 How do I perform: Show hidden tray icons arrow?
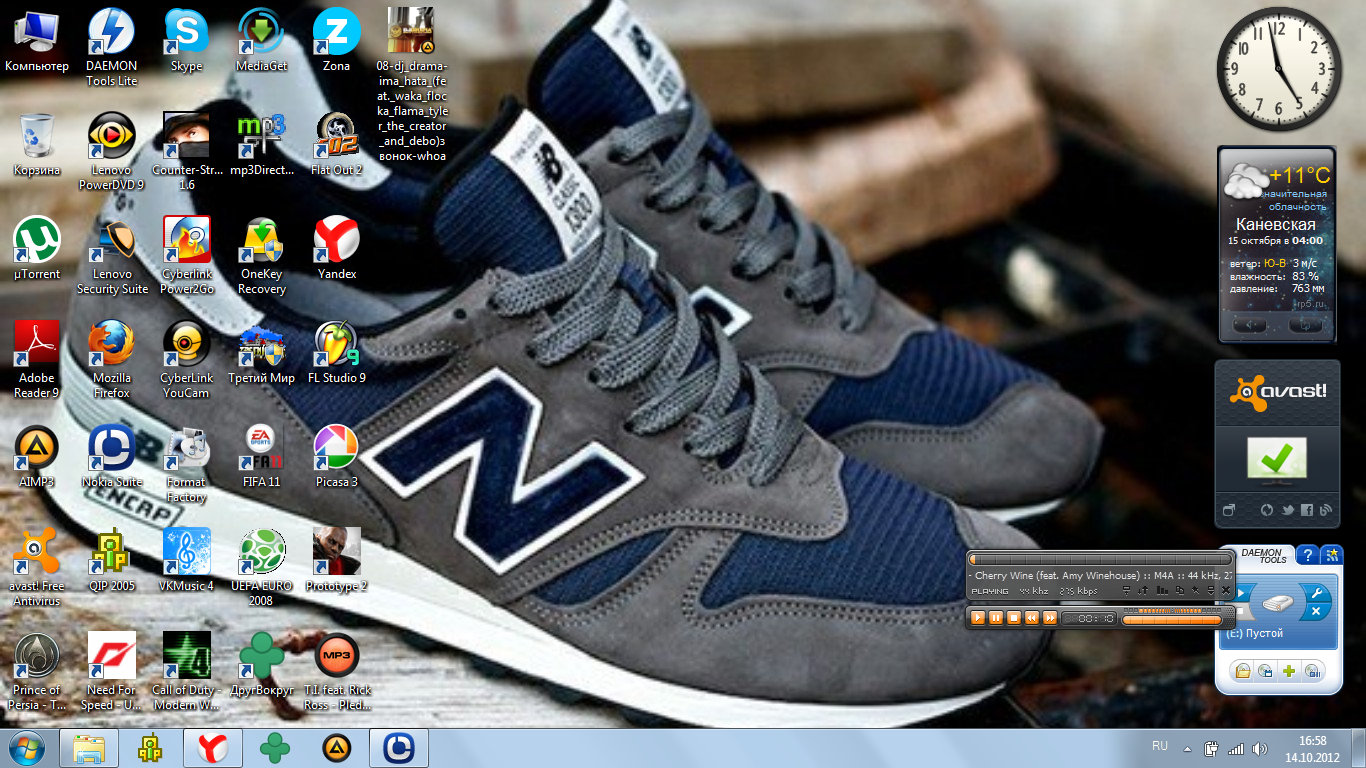(1187, 748)
